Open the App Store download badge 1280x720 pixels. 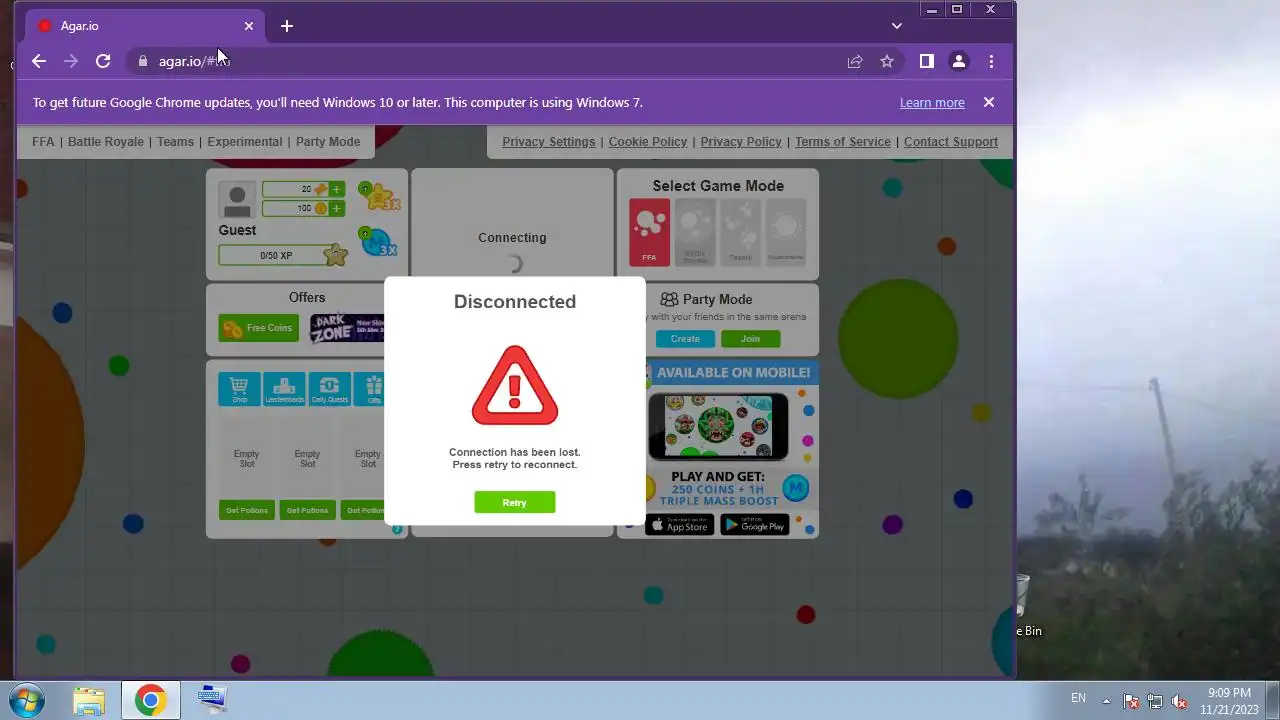680,525
